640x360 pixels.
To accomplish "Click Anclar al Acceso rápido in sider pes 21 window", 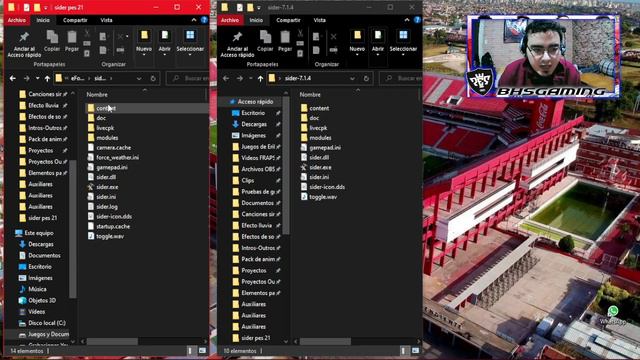I will coord(24,44).
